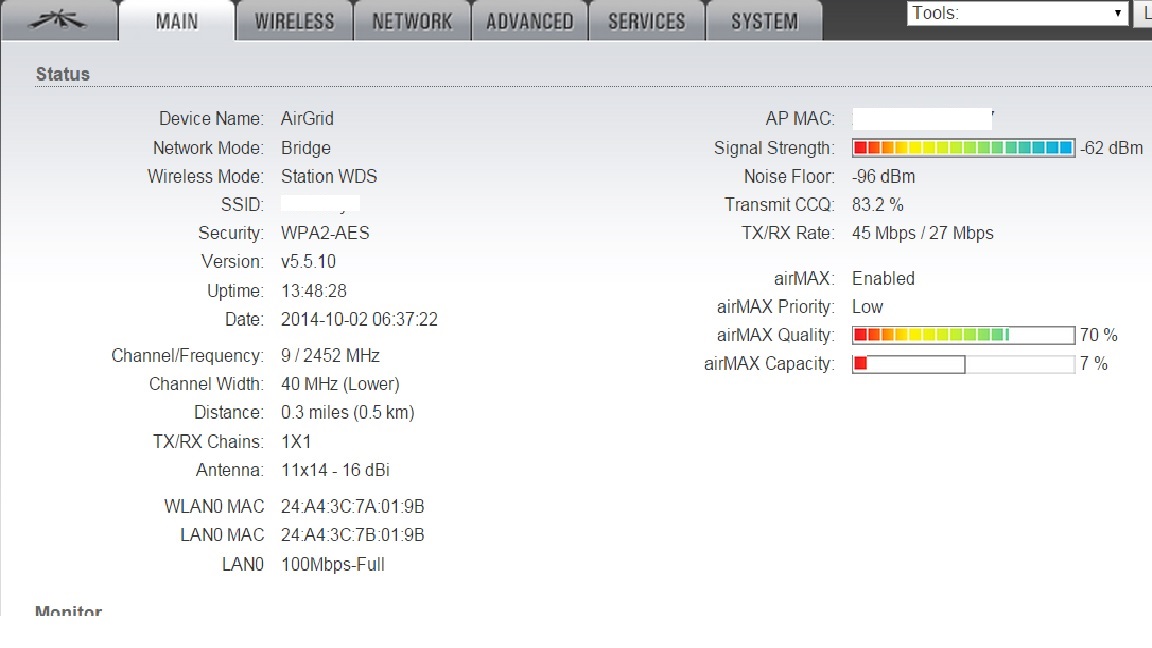This screenshot has height=648, width=1152.
Task: Select the TX/RX Chains value 1X1
Action: point(296,442)
